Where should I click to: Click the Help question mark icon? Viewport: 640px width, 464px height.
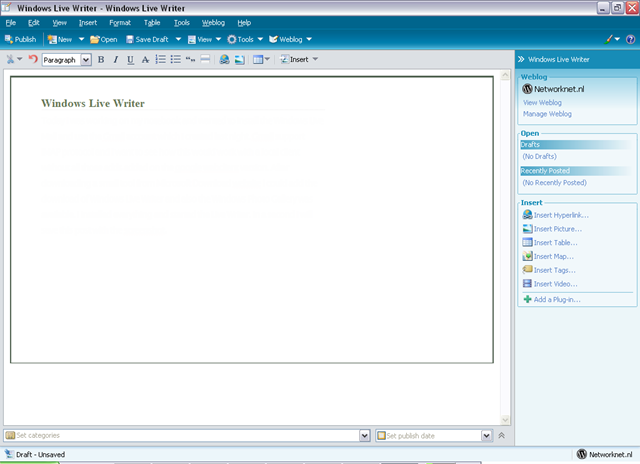[x=630, y=39]
